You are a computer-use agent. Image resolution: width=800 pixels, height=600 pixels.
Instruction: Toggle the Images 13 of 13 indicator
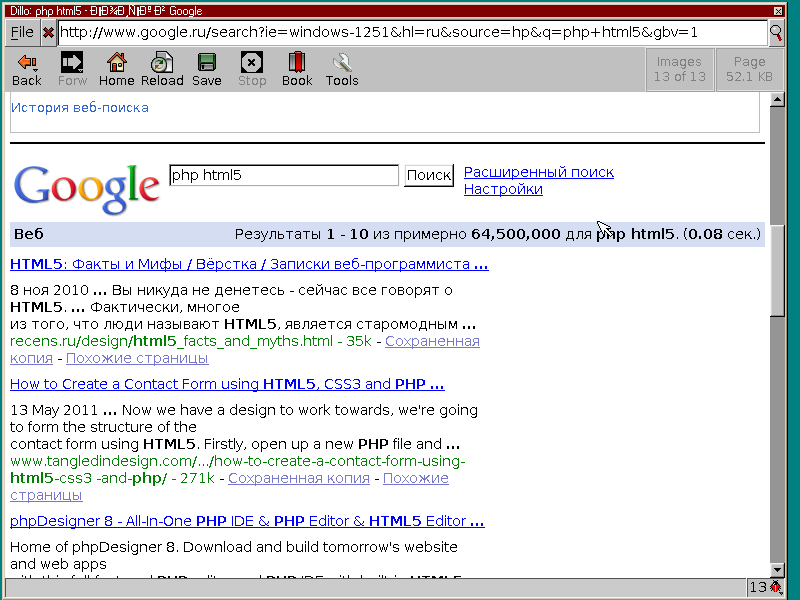tap(680, 69)
